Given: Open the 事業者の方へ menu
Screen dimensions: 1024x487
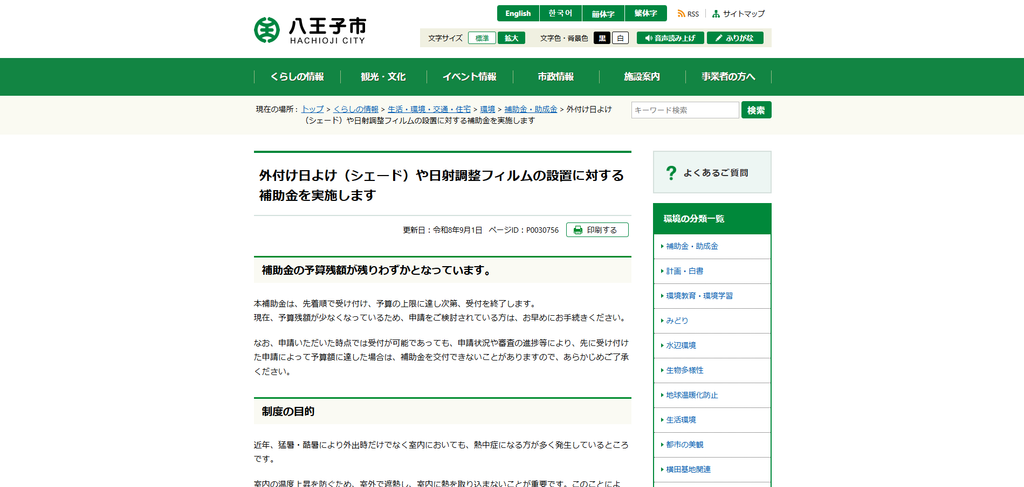Looking at the screenshot, I should pyautogui.click(x=728, y=77).
